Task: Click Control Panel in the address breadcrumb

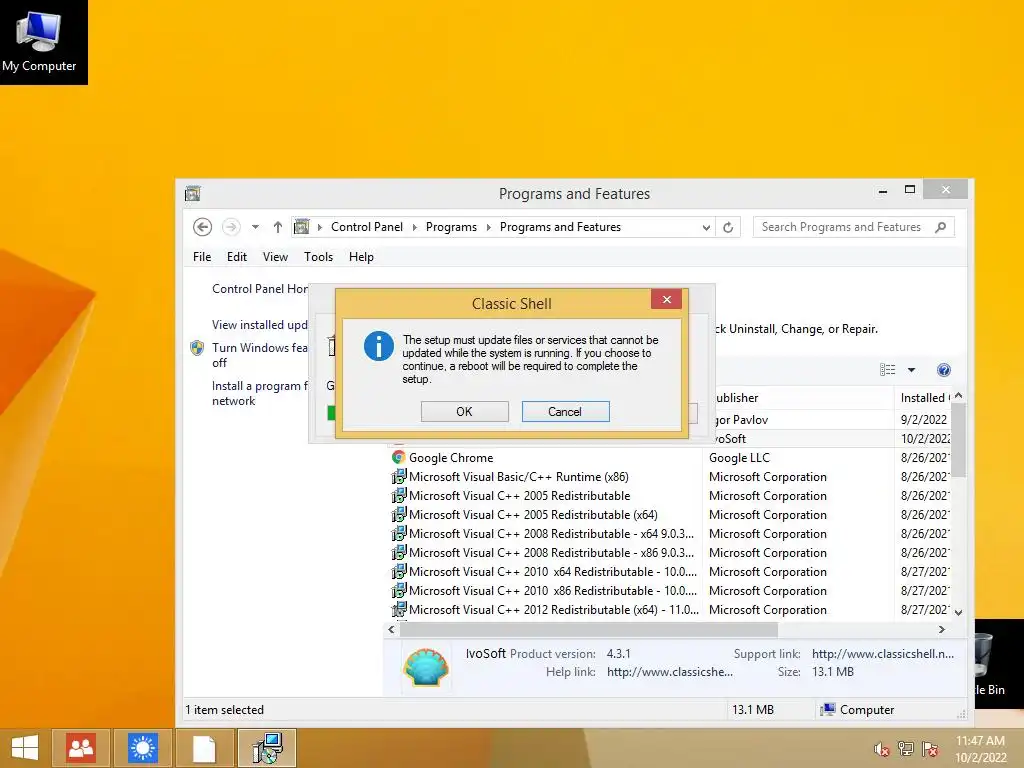Action: pos(366,227)
